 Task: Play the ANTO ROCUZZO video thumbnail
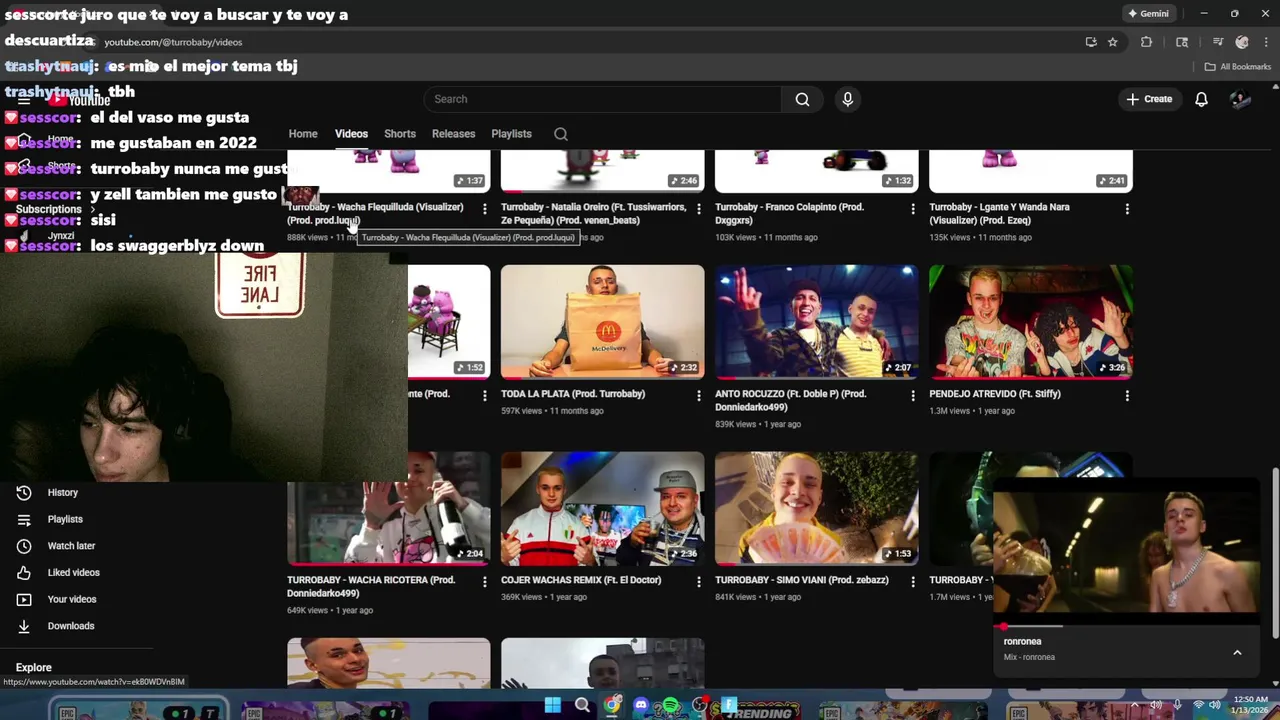coord(816,322)
